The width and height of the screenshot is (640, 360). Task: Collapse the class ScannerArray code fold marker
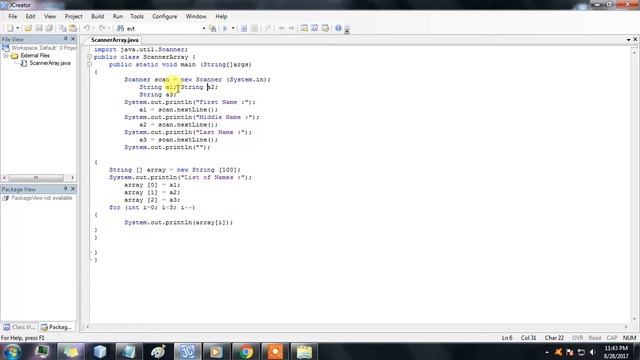tap(89, 57)
